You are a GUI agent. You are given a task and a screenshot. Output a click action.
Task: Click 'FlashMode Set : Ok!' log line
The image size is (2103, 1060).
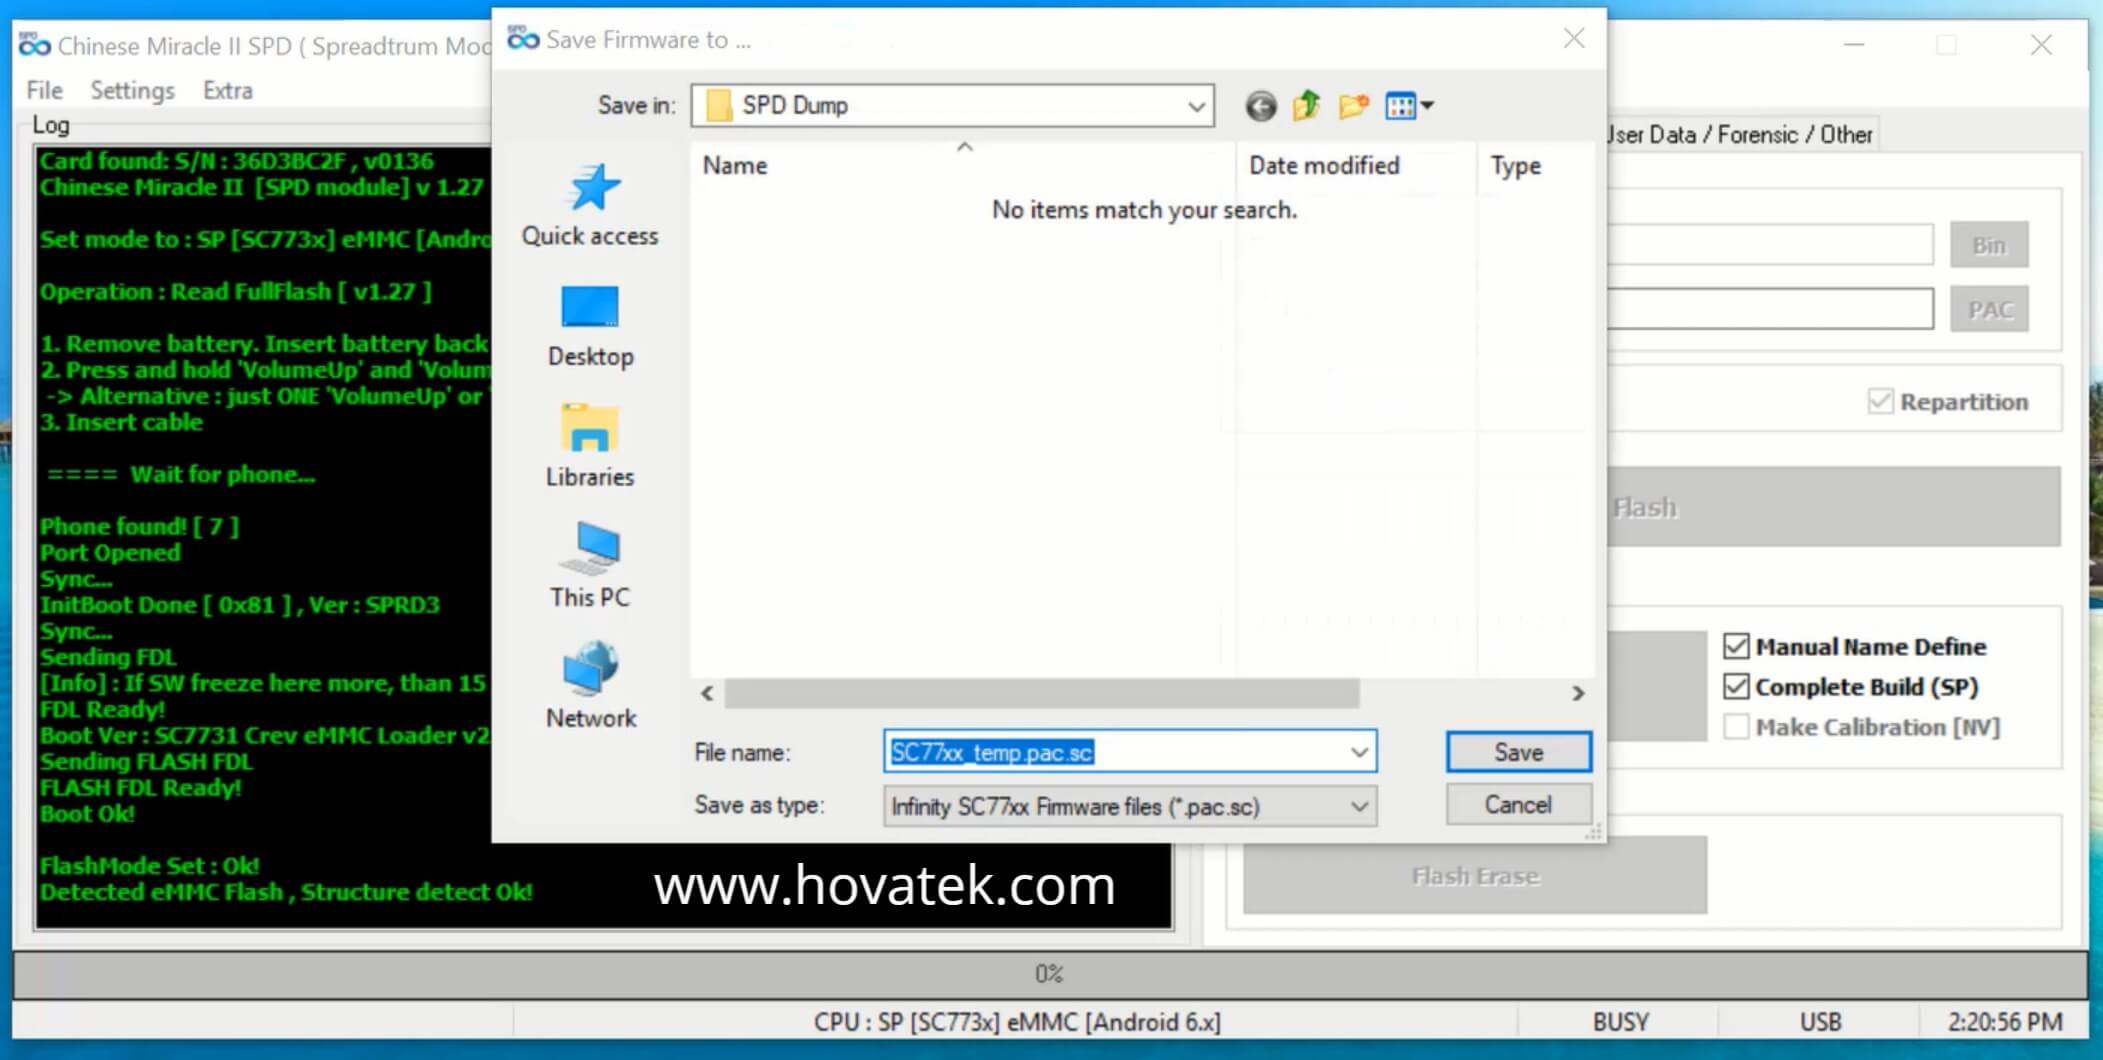point(149,865)
